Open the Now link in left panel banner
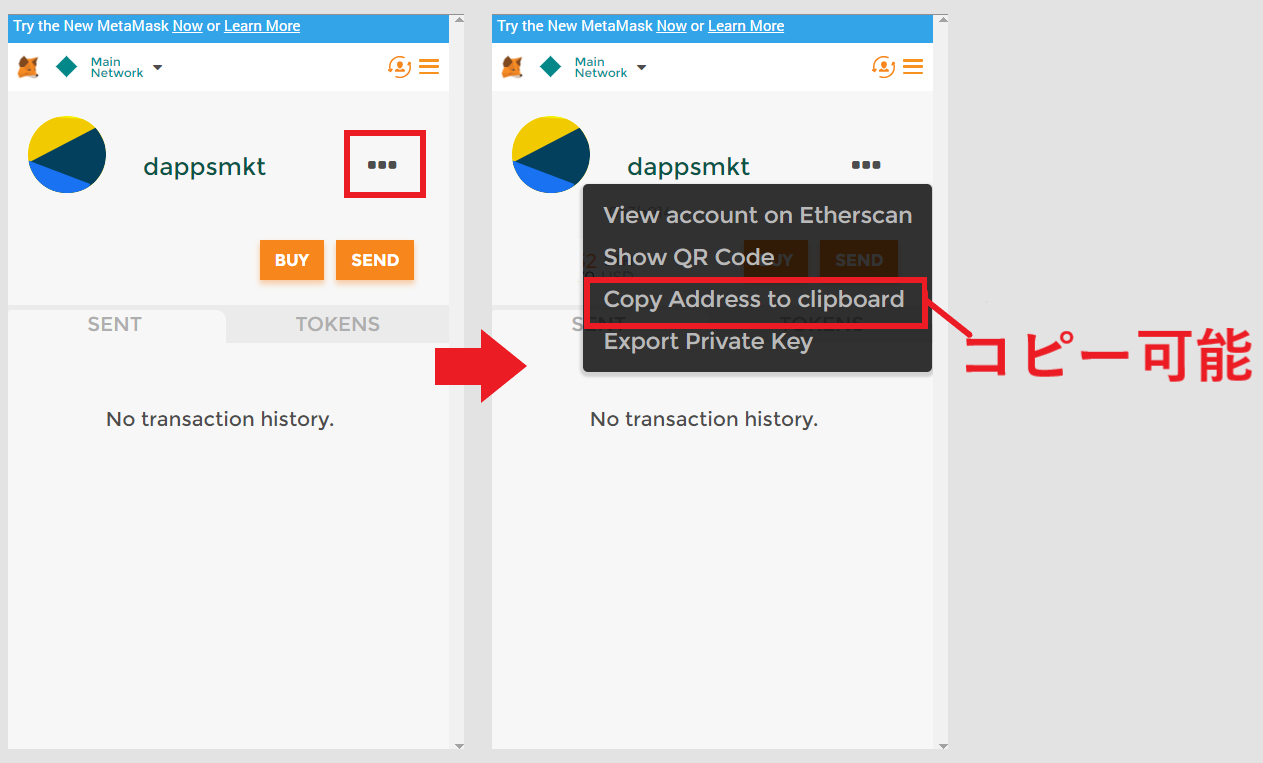Viewport: 1263px width, 763px height. (x=188, y=26)
